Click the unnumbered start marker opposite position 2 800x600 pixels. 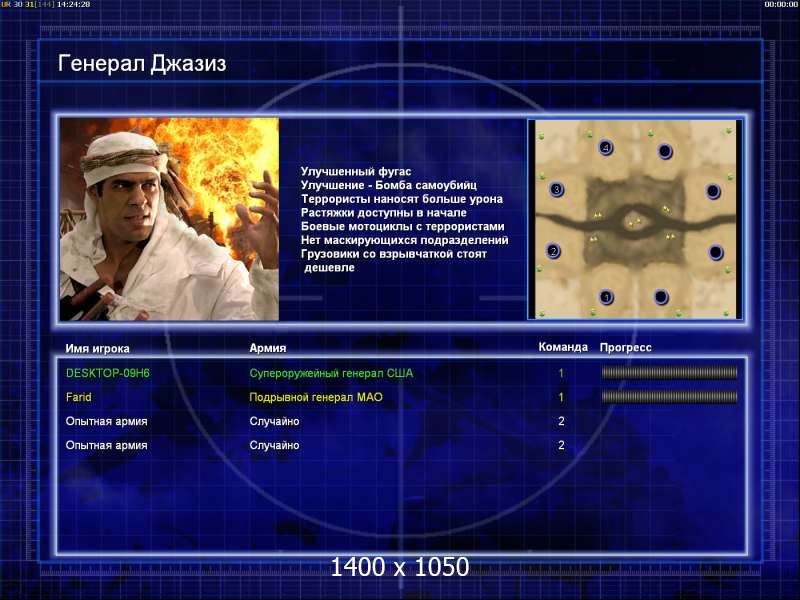click(716, 252)
